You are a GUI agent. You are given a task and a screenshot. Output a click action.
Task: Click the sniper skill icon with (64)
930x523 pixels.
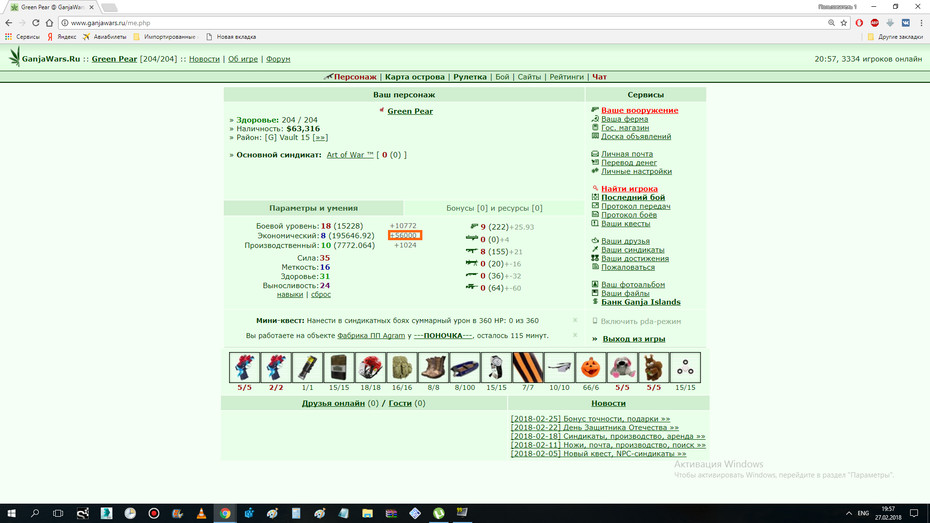[472, 287]
